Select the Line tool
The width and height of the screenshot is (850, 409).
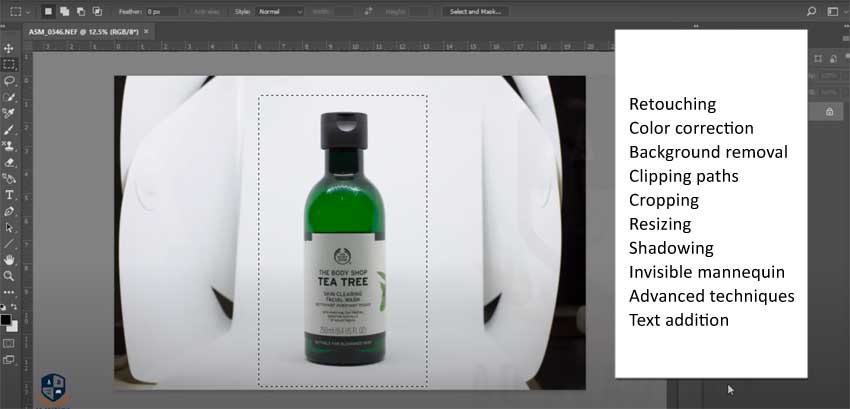(9, 244)
